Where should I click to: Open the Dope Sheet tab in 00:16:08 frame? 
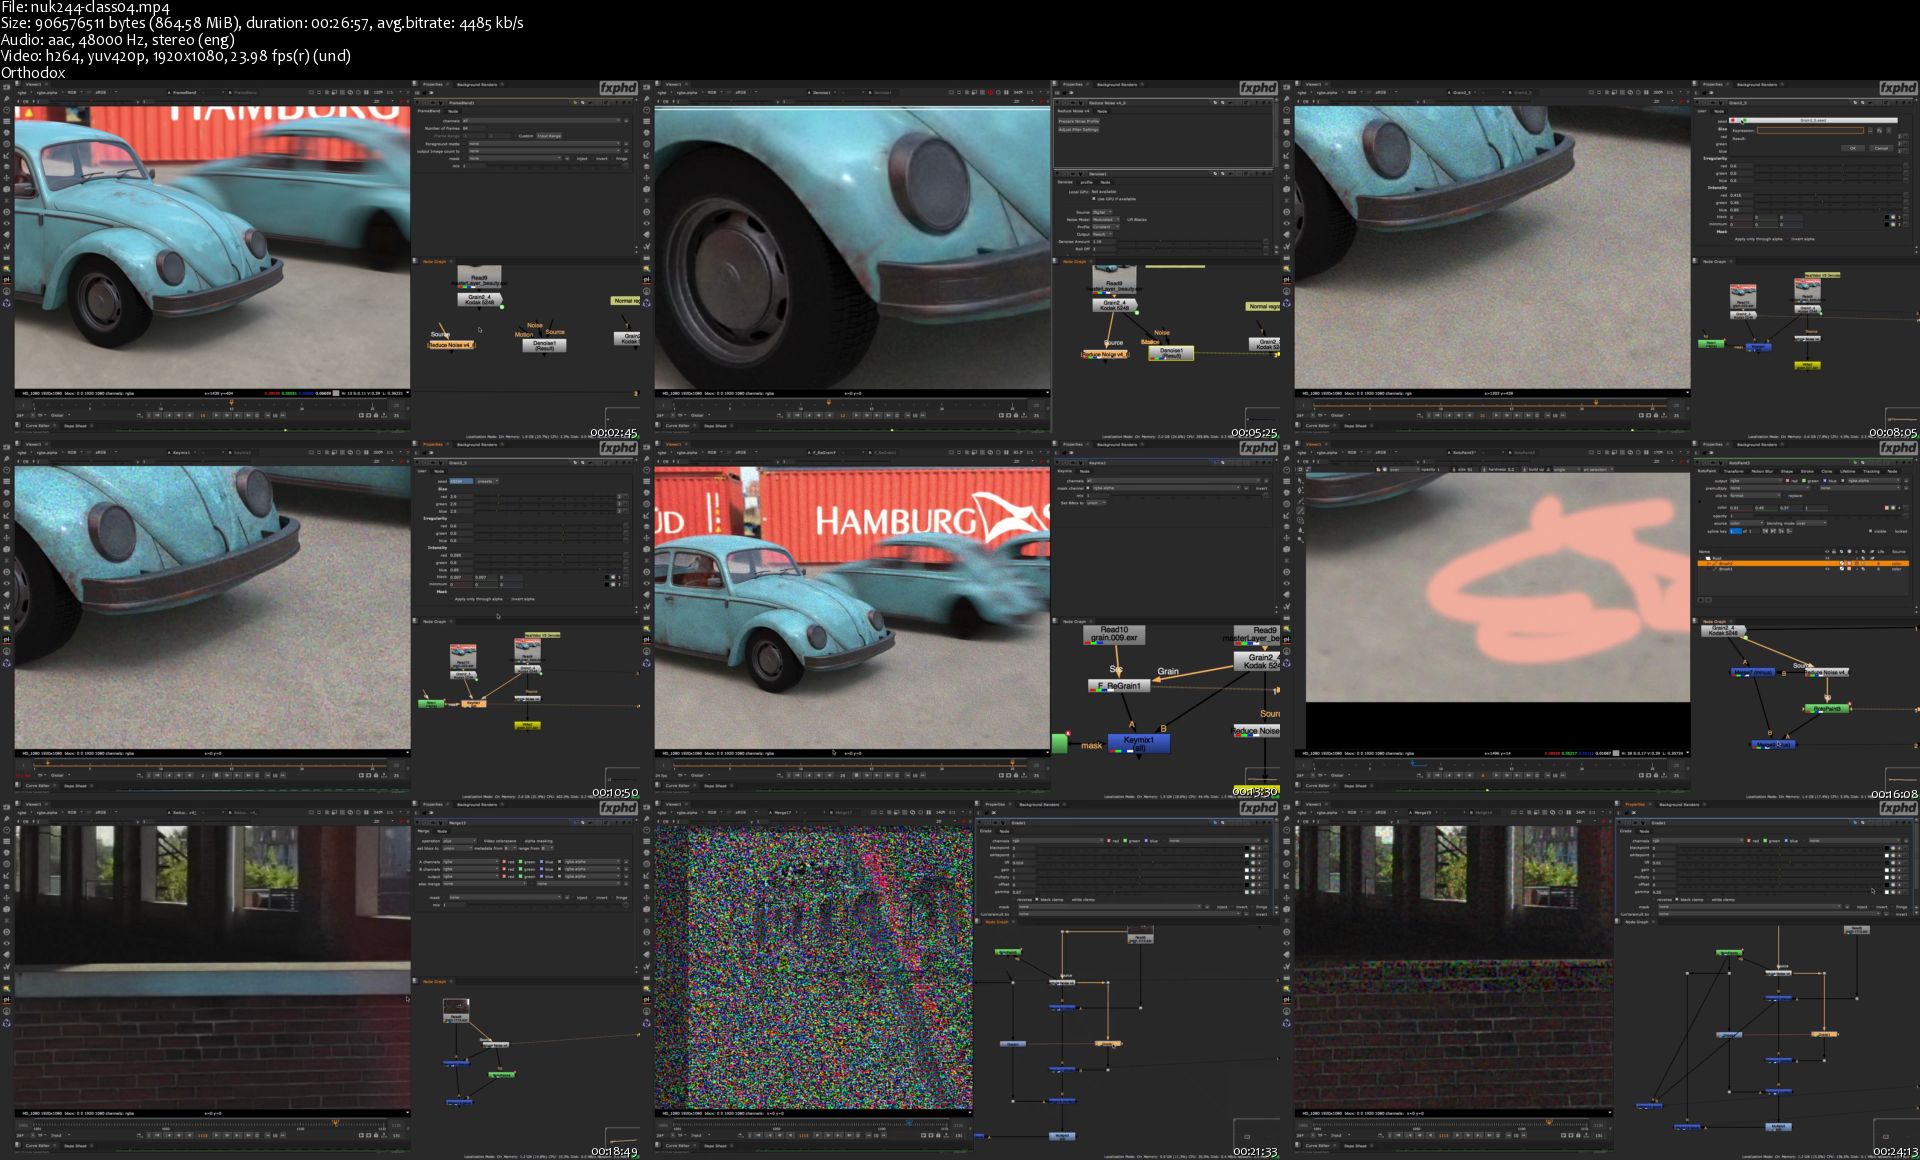[1355, 786]
